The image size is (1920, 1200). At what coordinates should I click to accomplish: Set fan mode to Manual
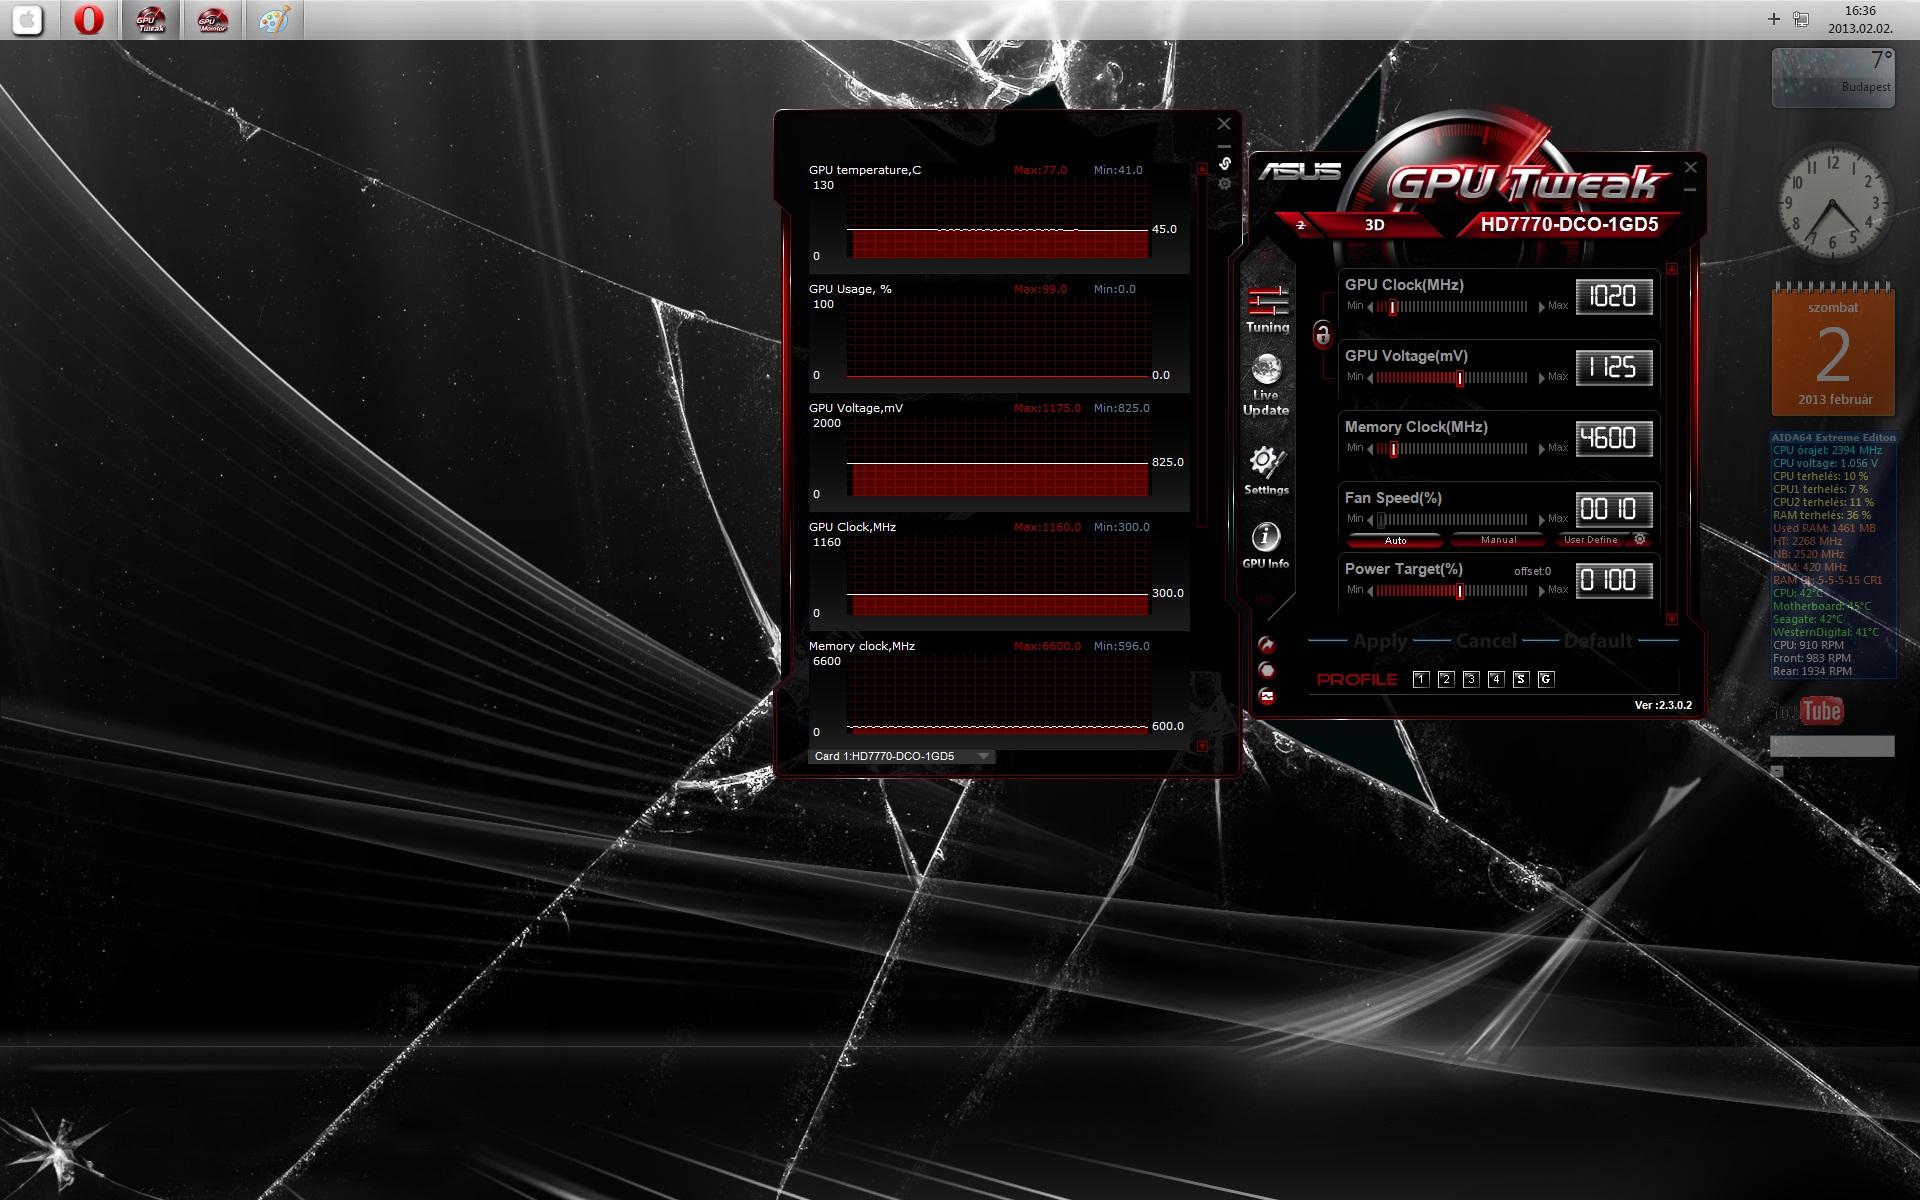pyautogui.click(x=1498, y=540)
